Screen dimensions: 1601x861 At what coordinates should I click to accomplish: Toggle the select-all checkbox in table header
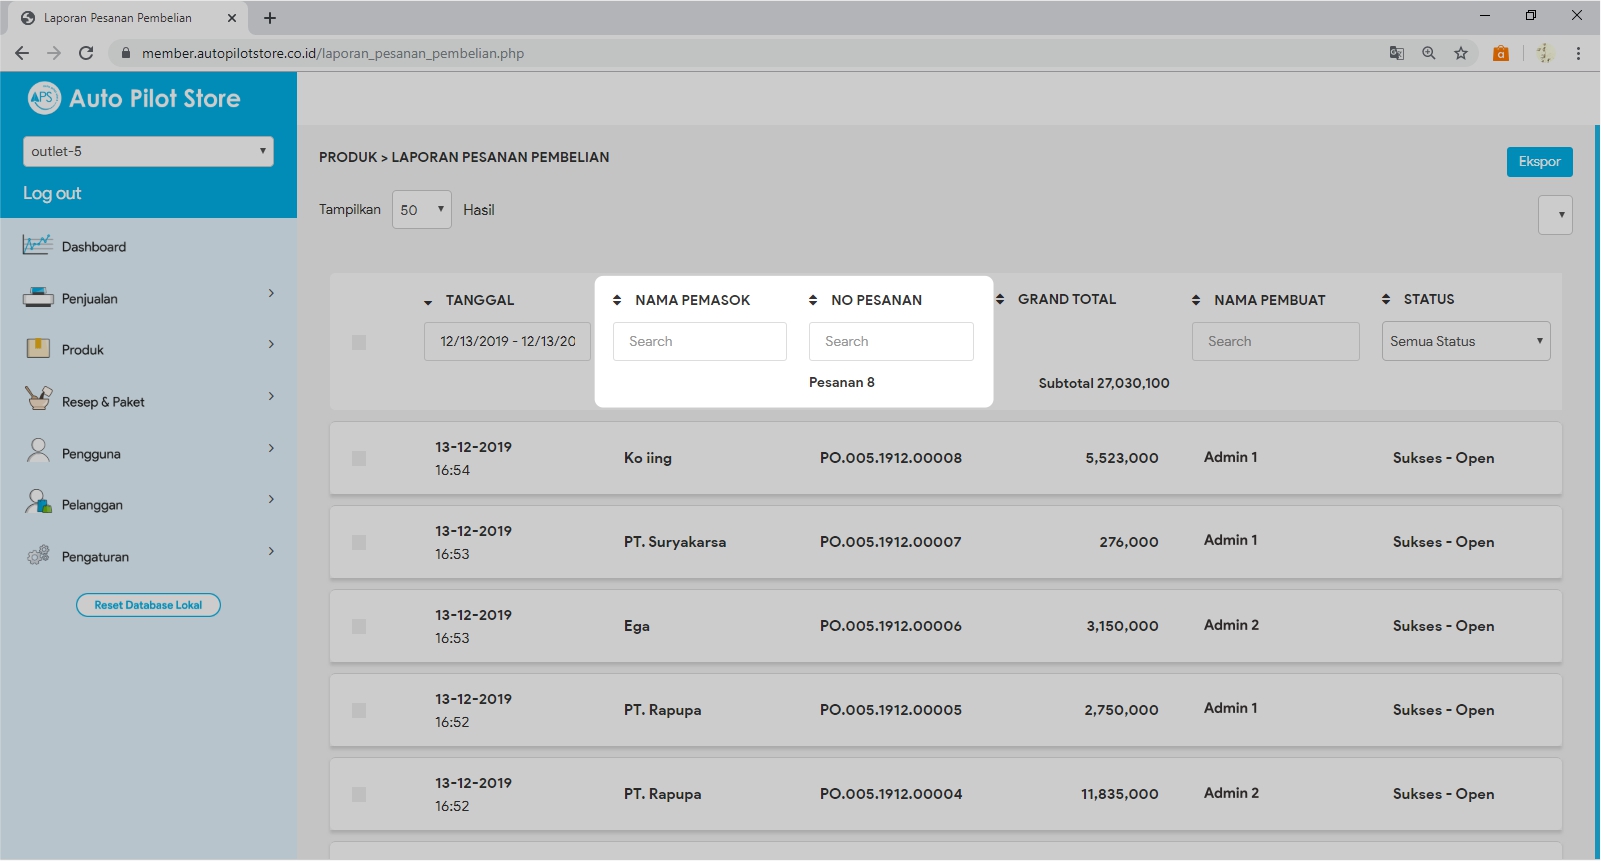(359, 342)
